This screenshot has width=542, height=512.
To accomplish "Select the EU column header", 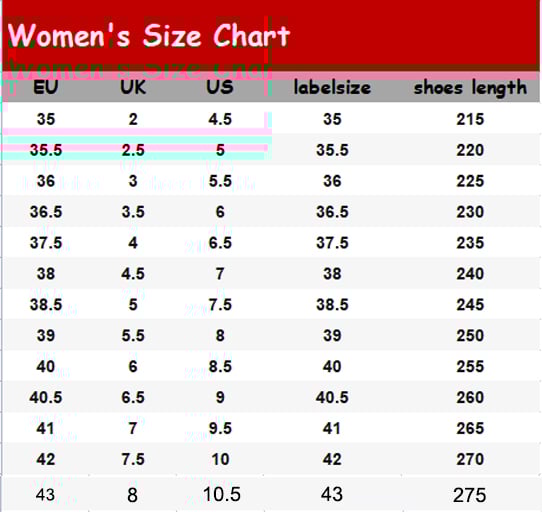I will [x=46, y=87].
